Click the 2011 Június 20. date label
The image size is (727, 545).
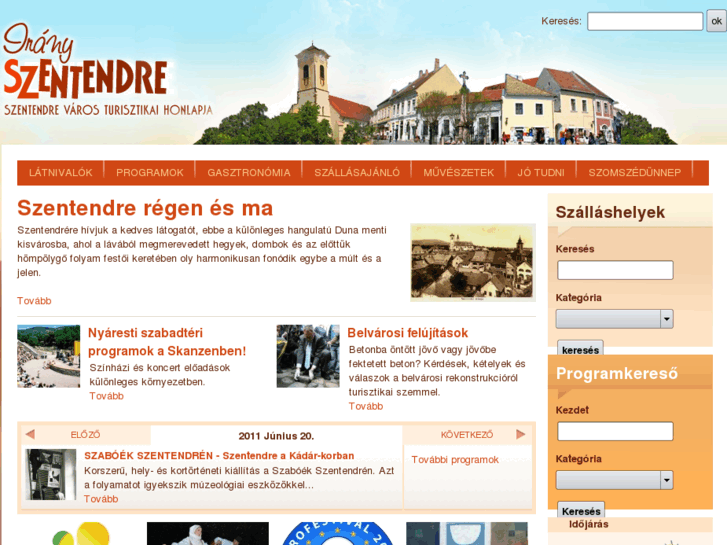tap(276, 436)
